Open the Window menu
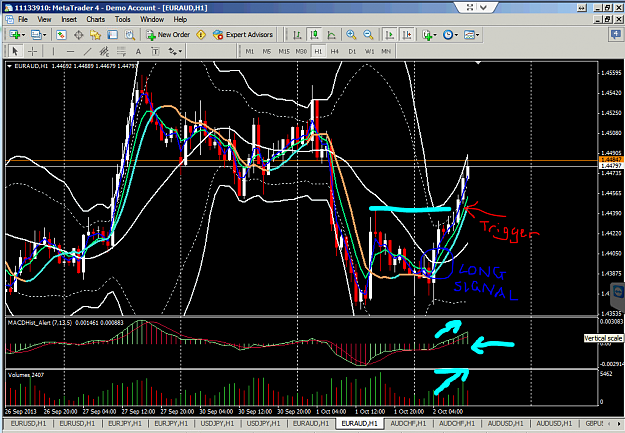The width and height of the screenshot is (625, 433). pos(152,19)
